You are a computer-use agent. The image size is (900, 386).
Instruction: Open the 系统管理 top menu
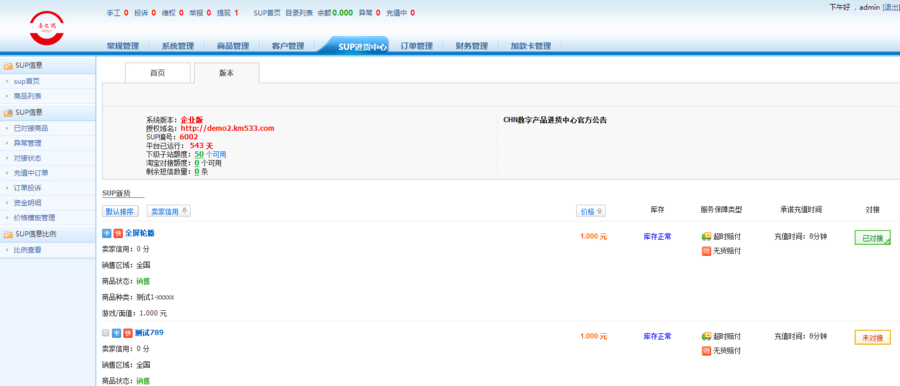click(x=177, y=46)
